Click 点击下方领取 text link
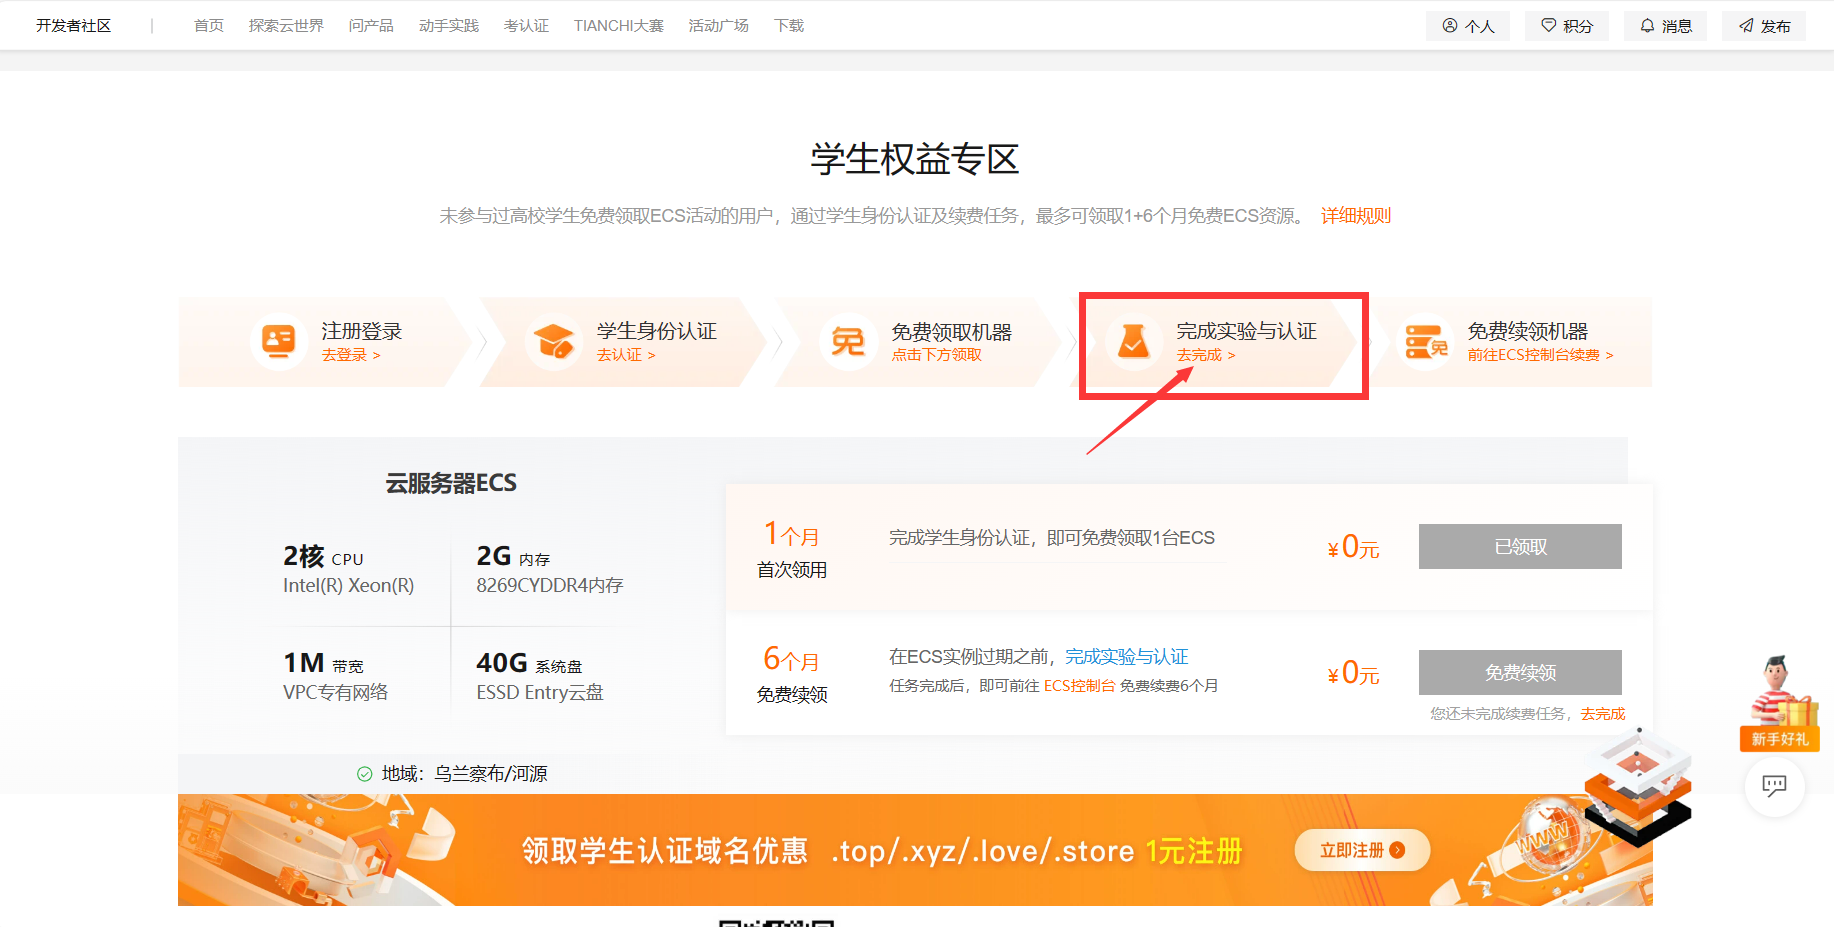1834x927 pixels. pyautogui.click(x=937, y=355)
